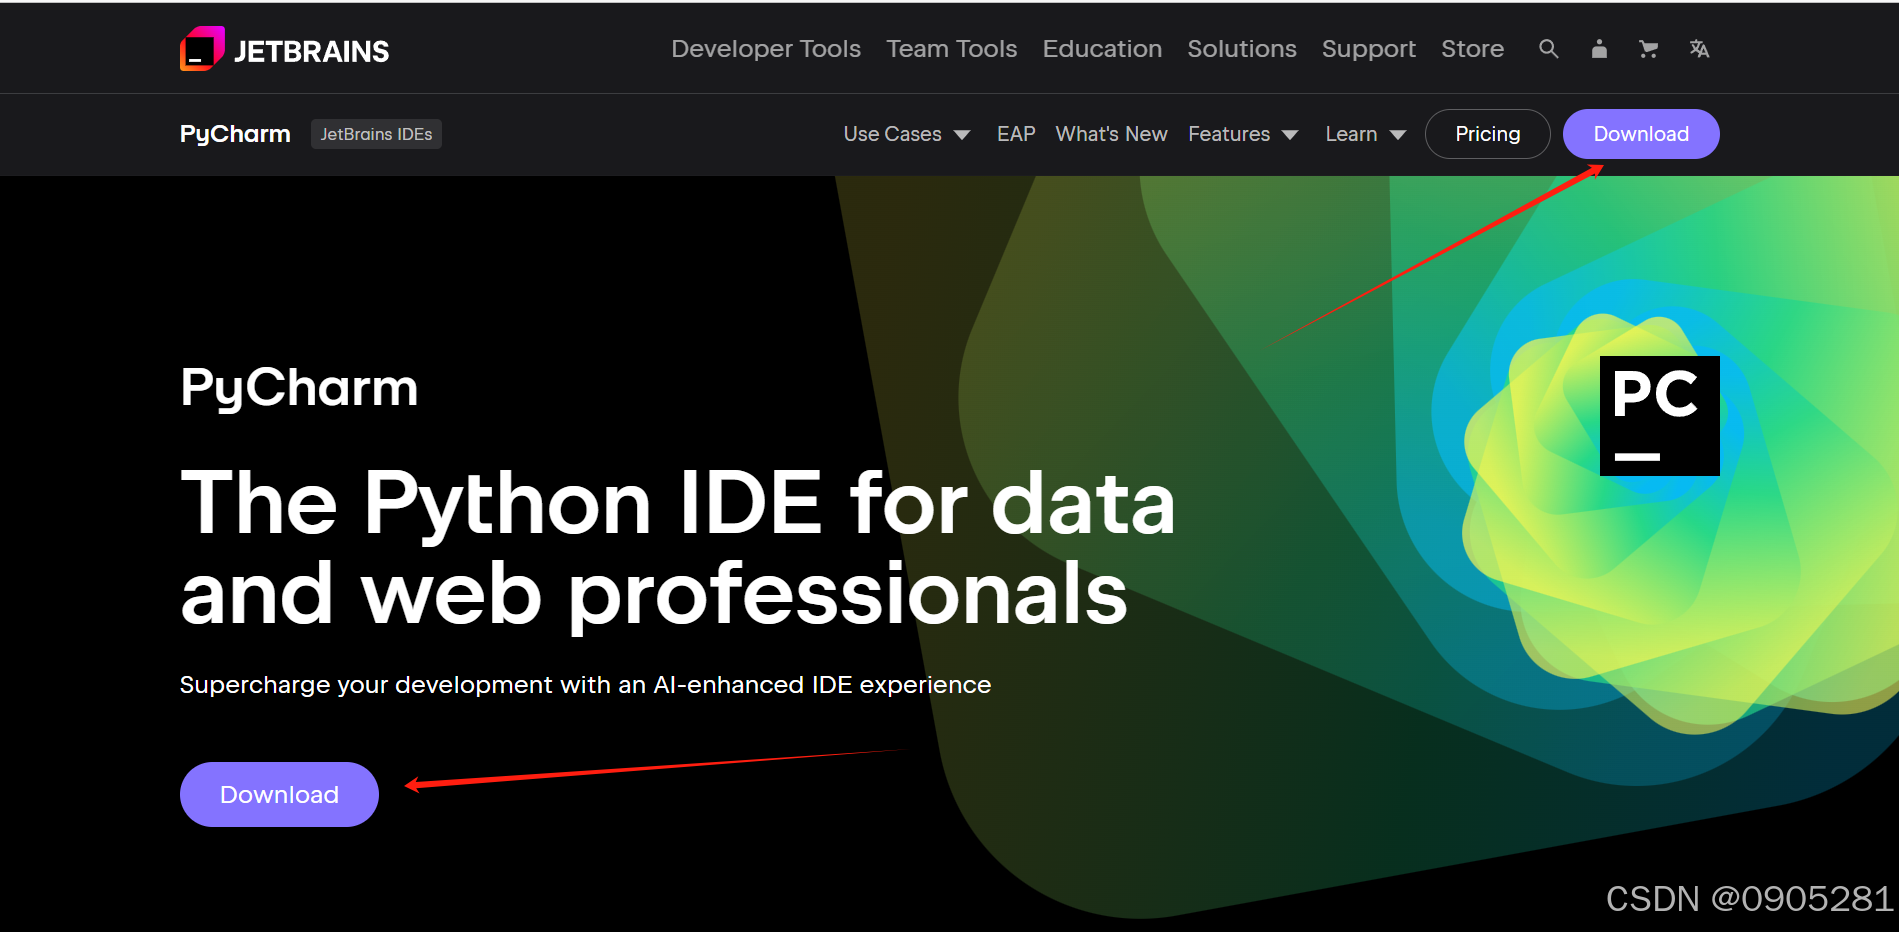Open the EAP link

point(1016,134)
